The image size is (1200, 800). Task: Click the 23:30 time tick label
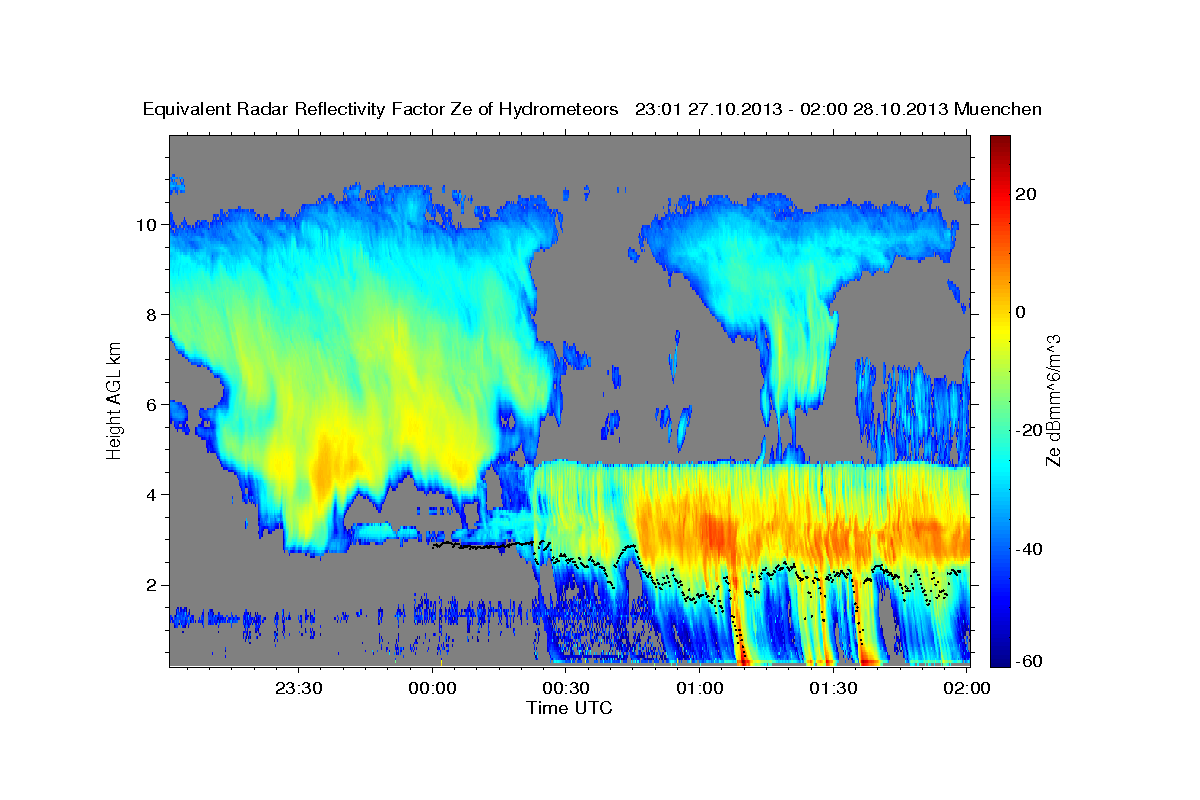pos(300,688)
